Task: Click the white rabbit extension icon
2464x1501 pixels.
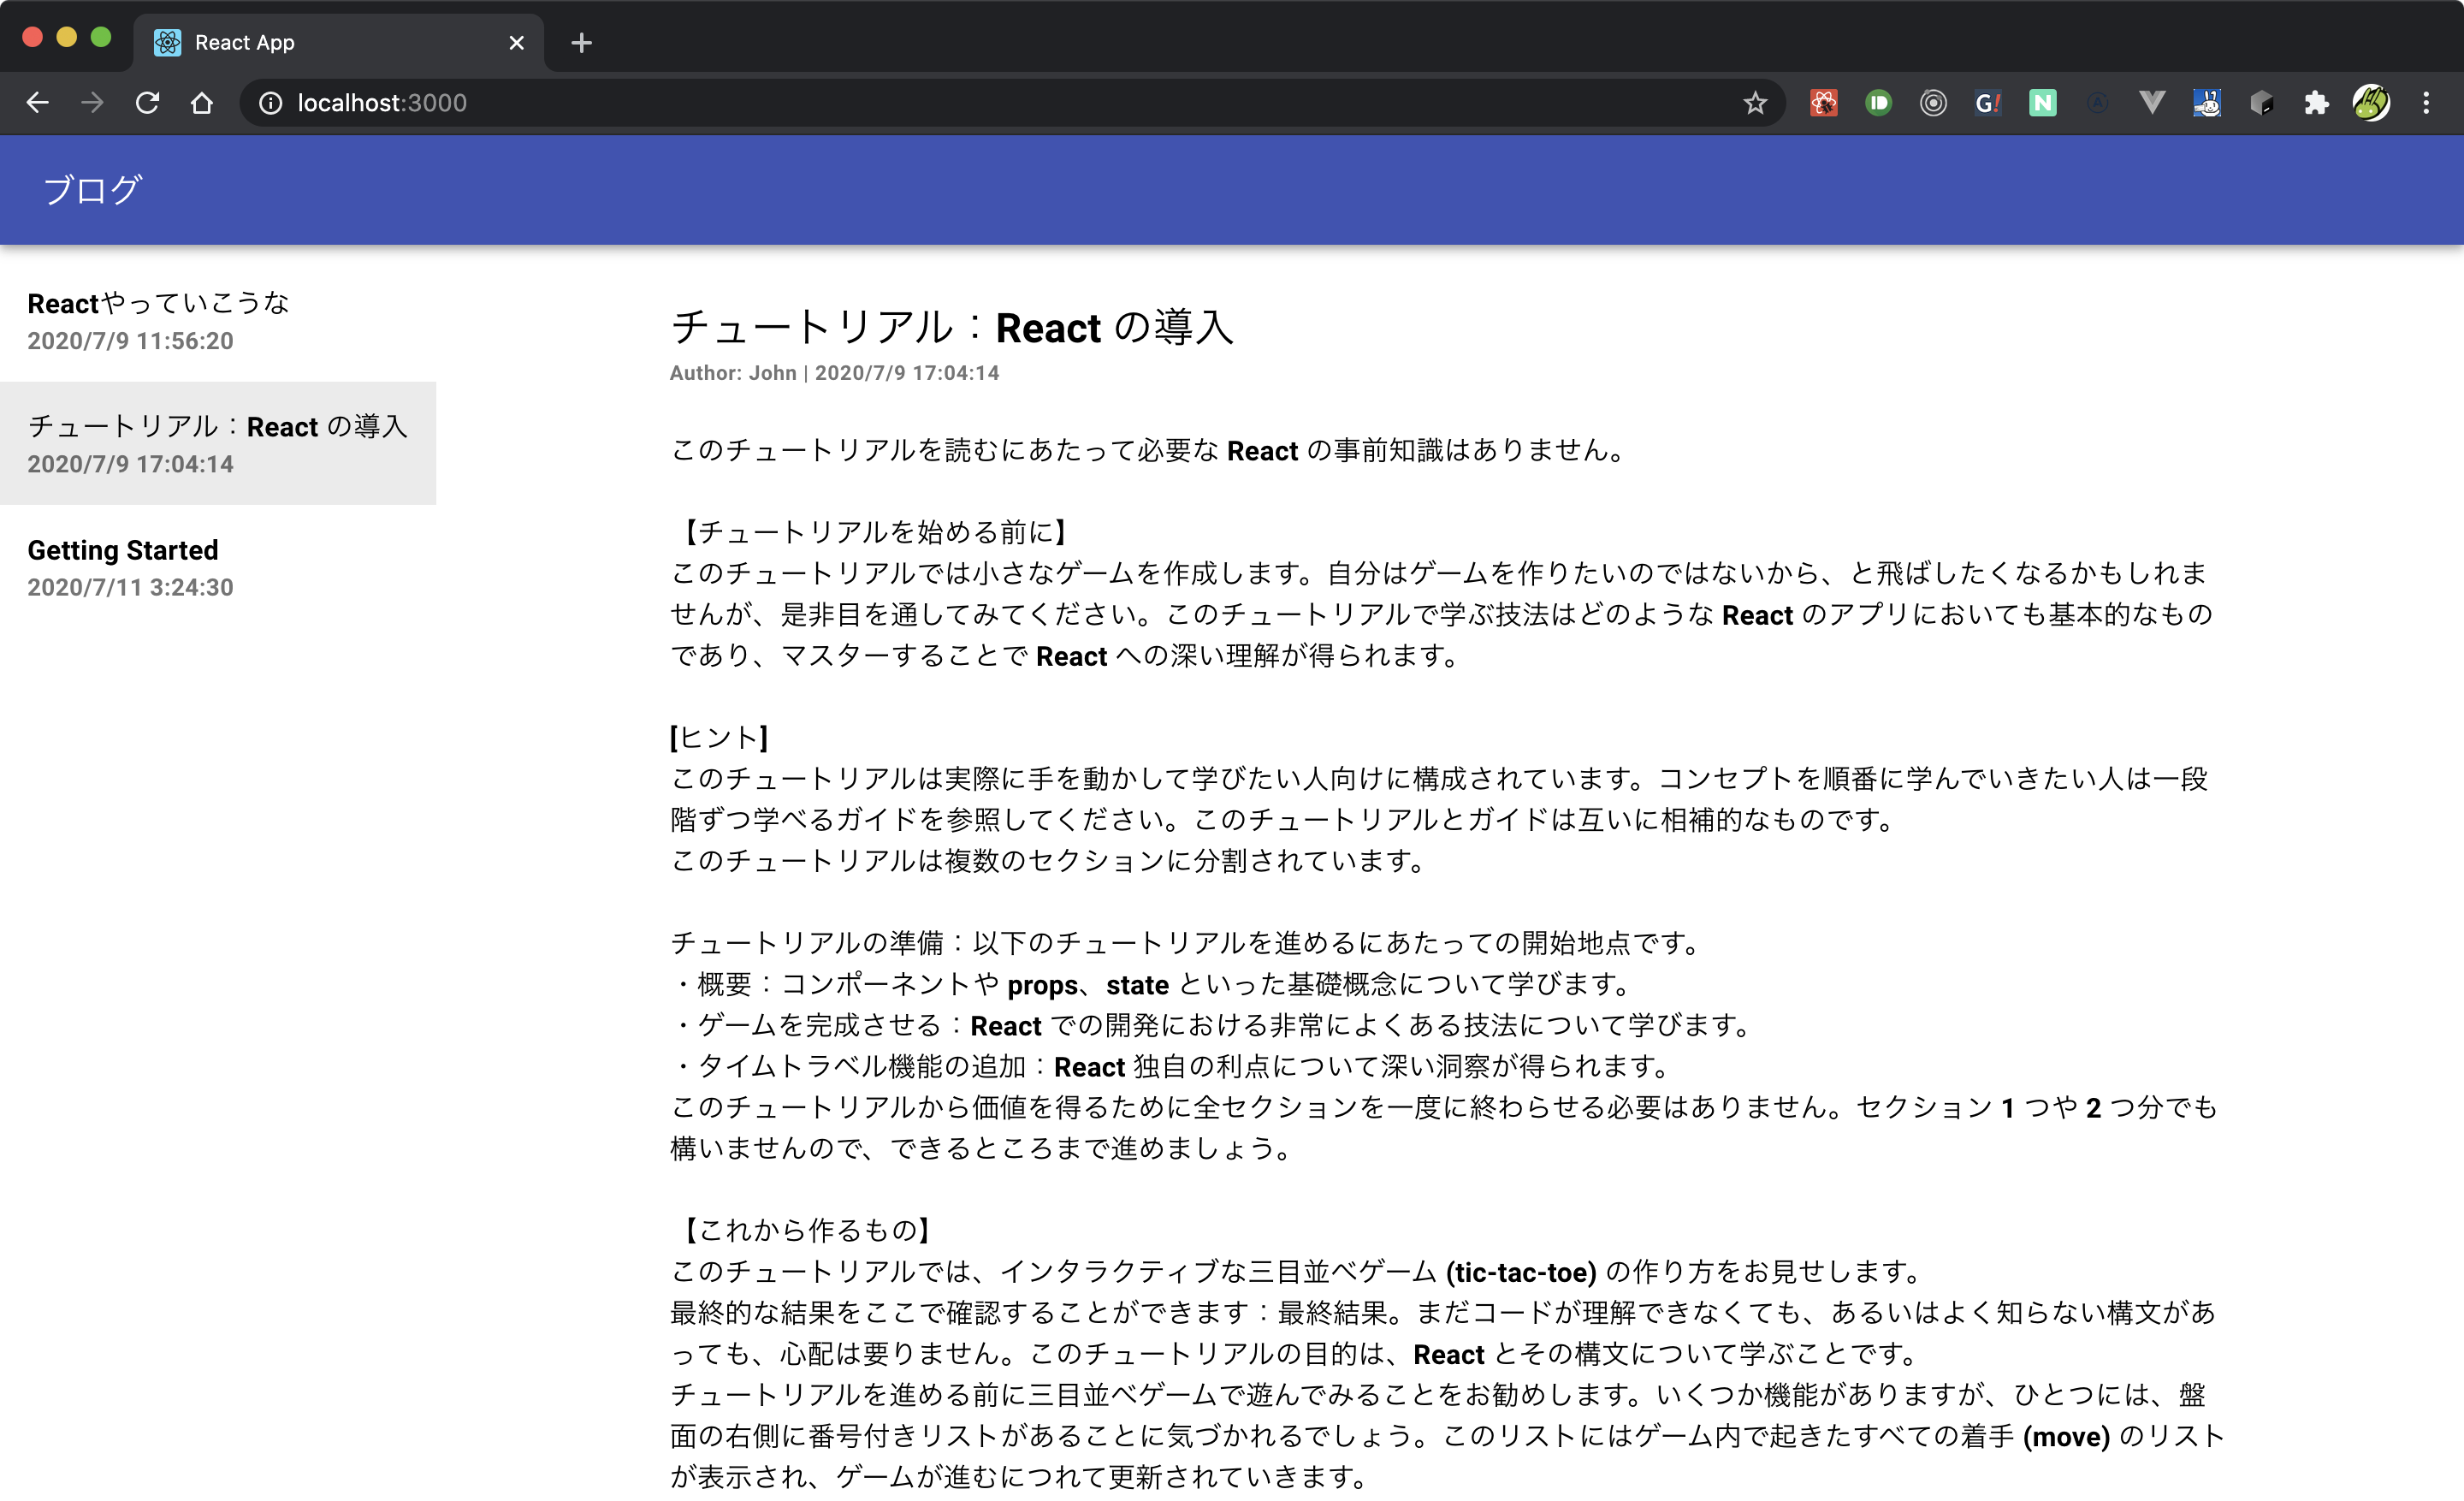Action: point(2207,103)
